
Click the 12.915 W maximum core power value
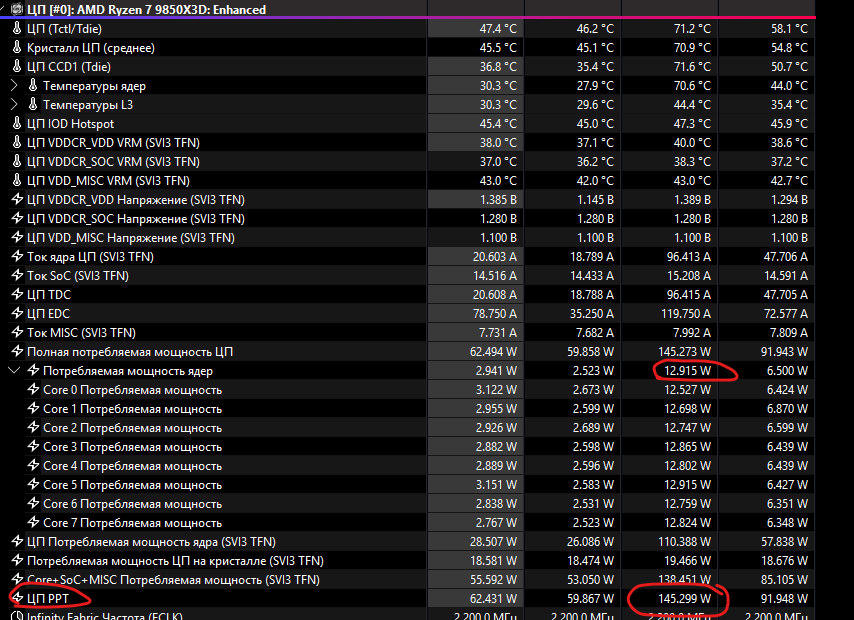pyautogui.click(x=687, y=371)
